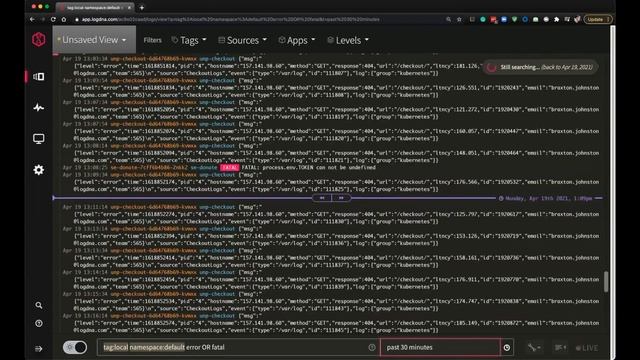Click the sidebar search magnifier icon

[x=39, y=305]
